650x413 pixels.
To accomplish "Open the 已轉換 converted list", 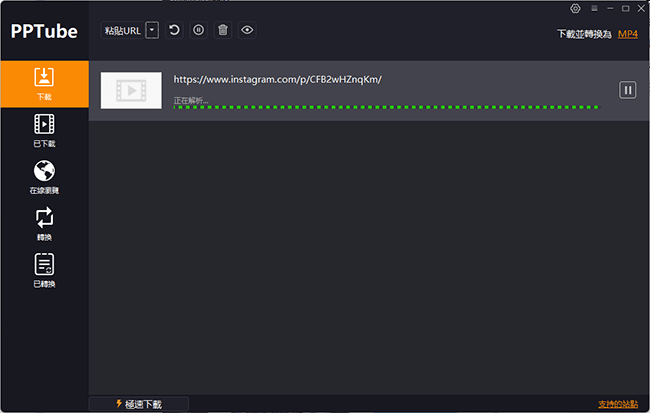I will [44, 270].
